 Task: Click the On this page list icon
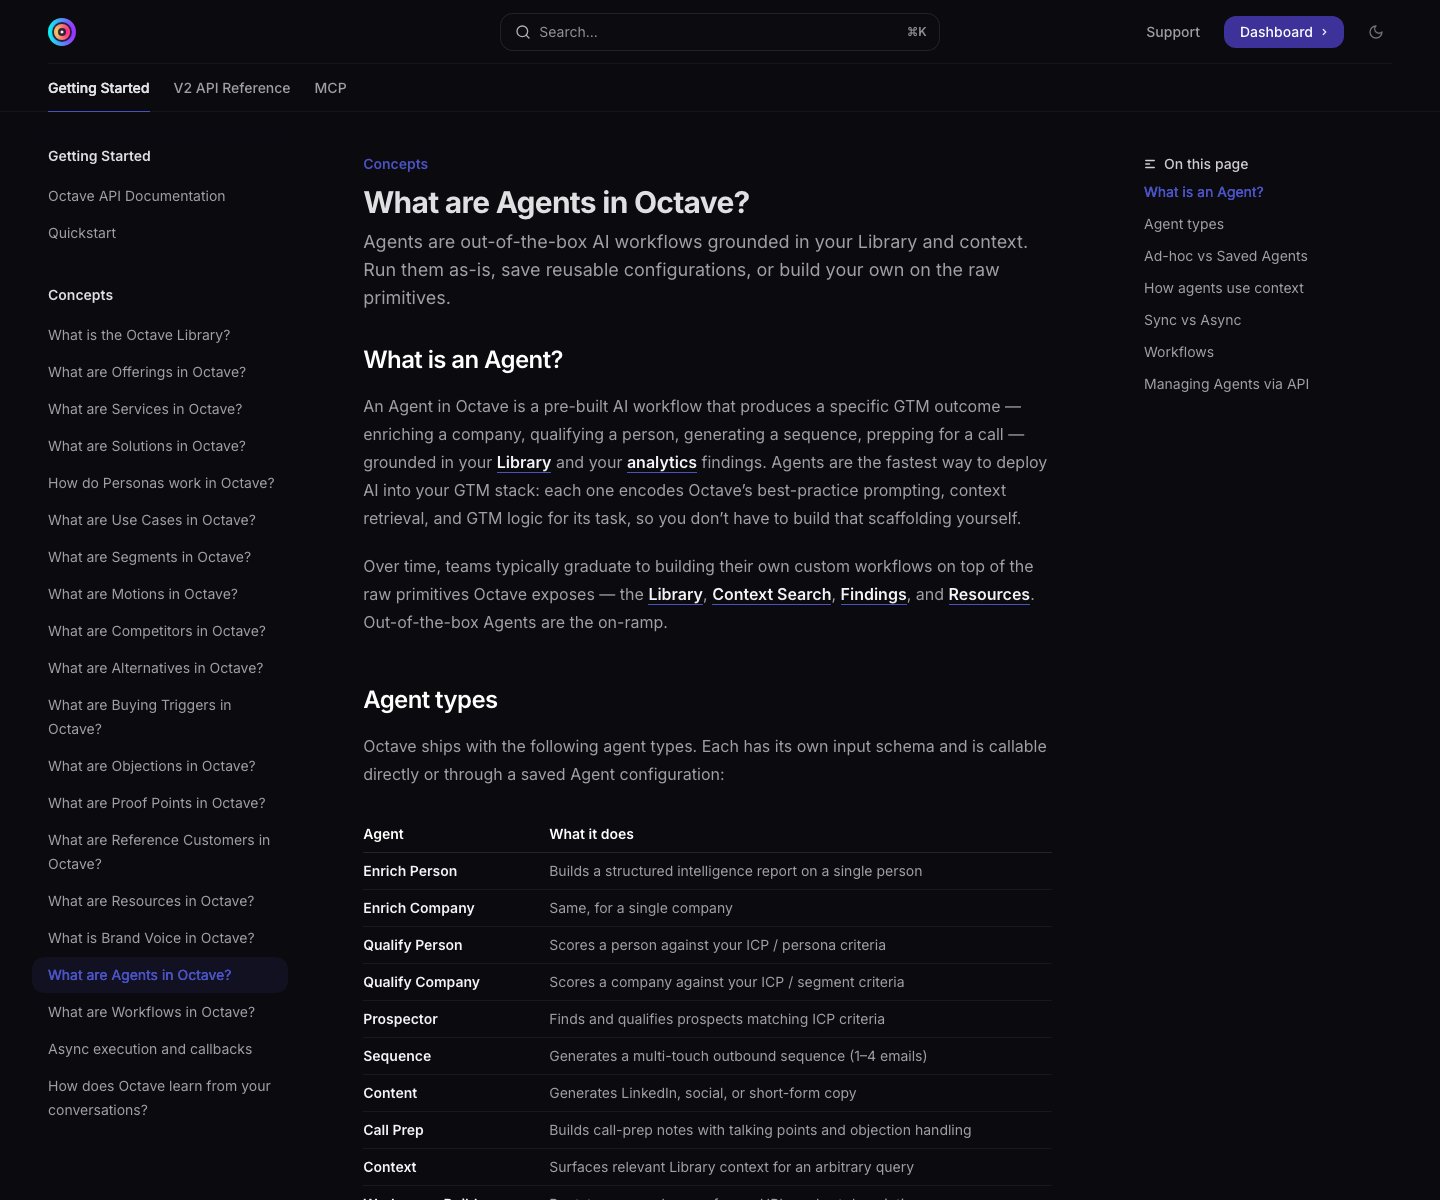point(1150,164)
